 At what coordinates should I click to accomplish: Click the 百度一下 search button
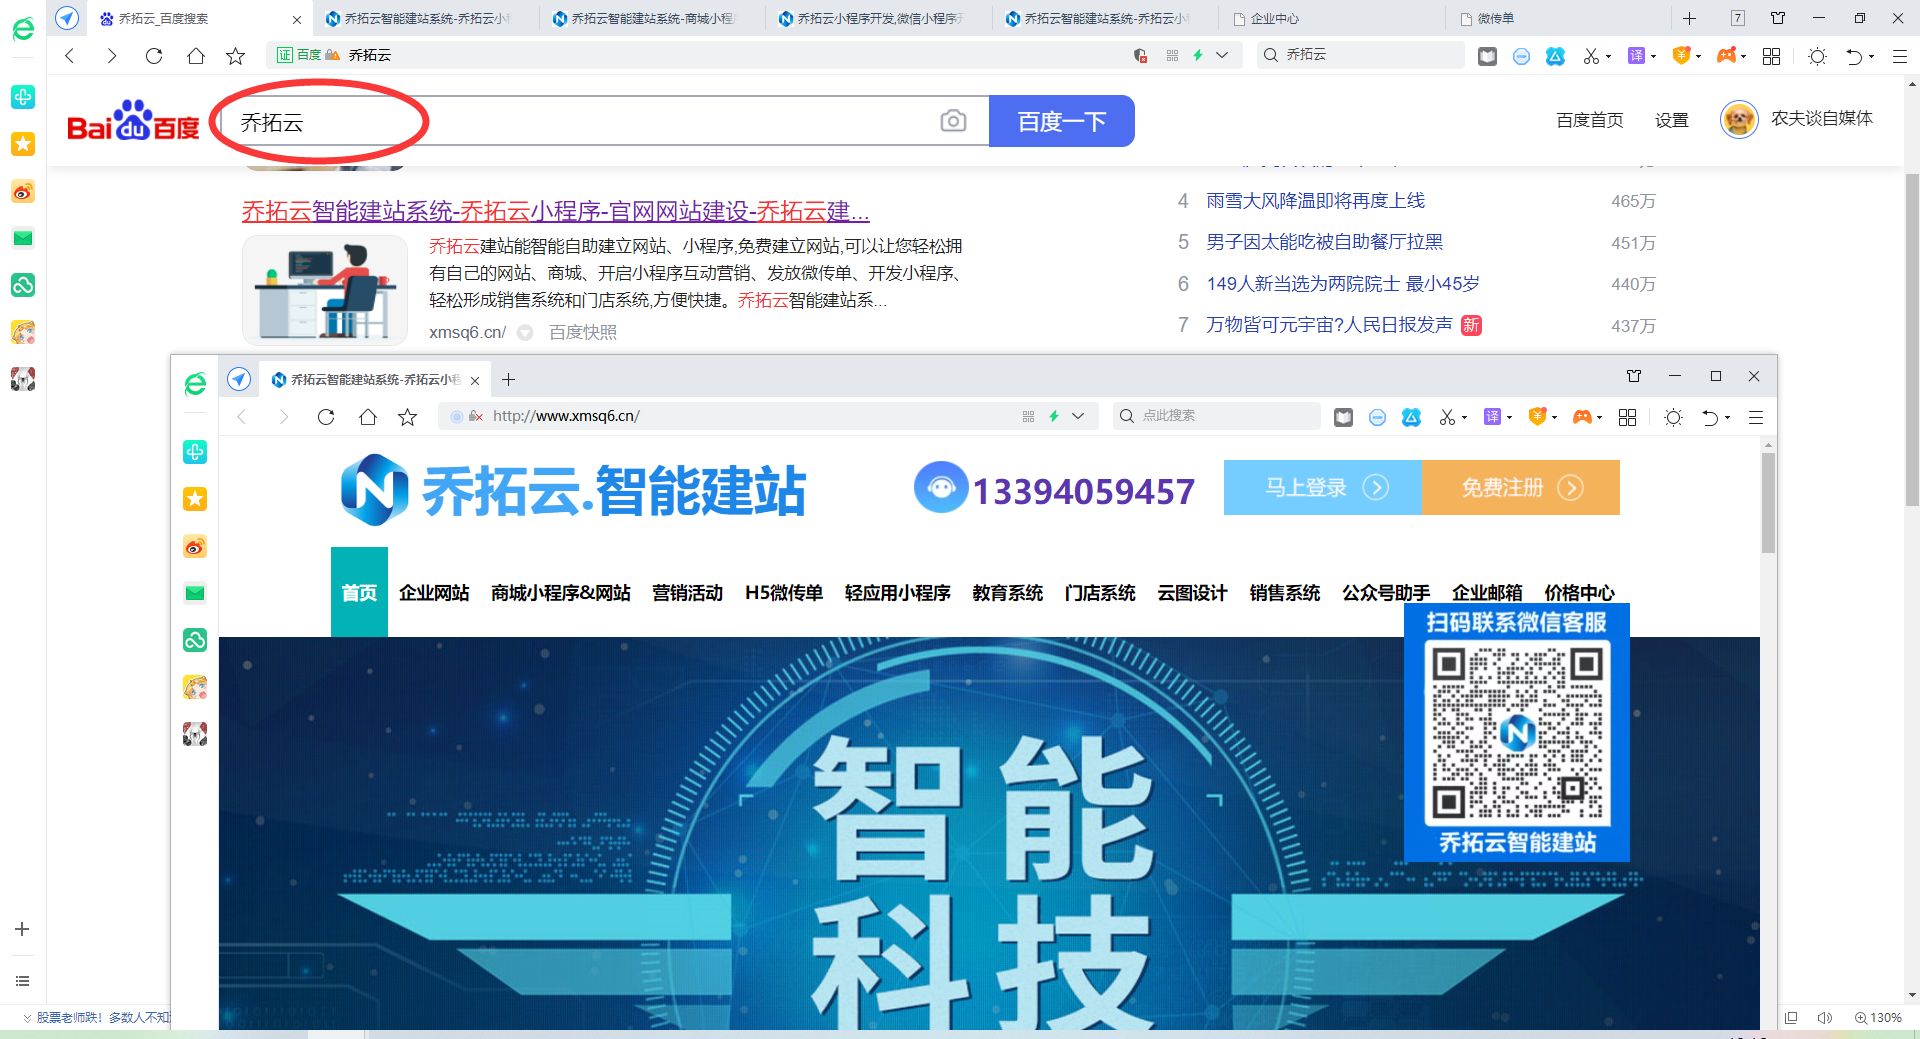click(1062, 120)
